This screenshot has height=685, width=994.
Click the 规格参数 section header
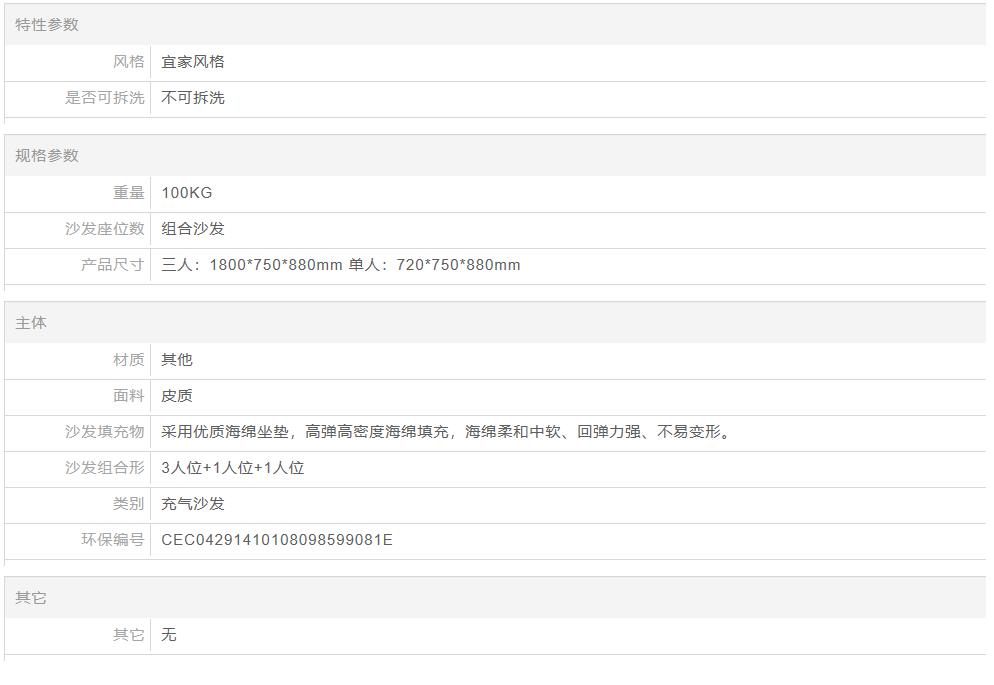[47, 156]
